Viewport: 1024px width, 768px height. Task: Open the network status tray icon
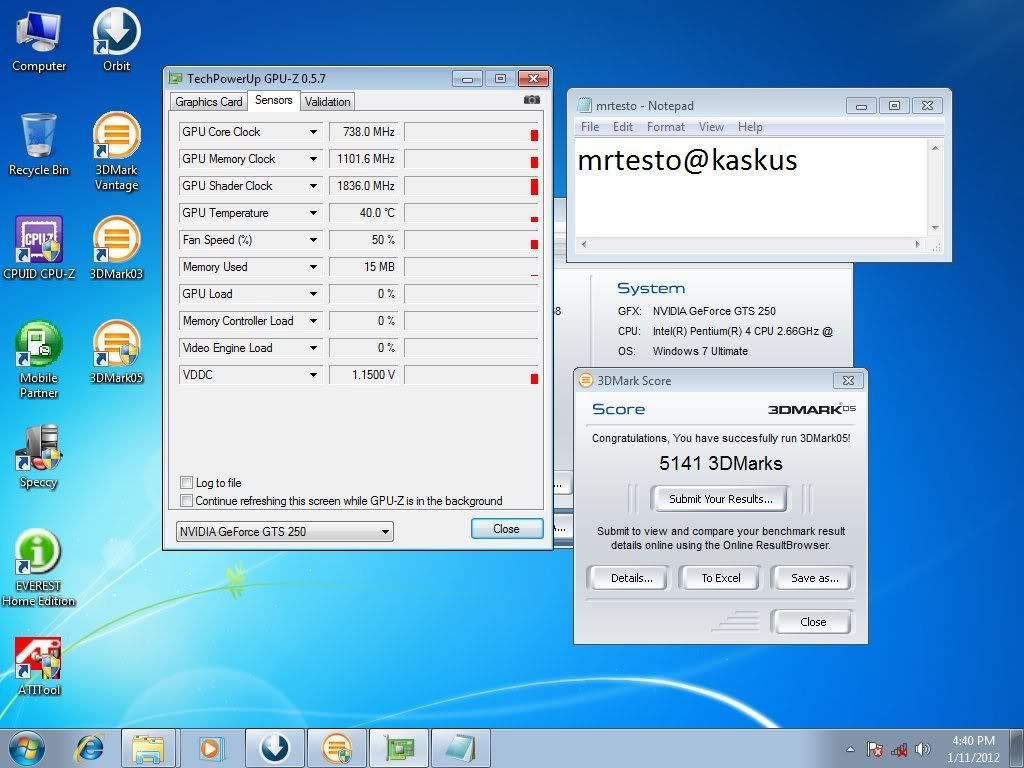point(899,749)
